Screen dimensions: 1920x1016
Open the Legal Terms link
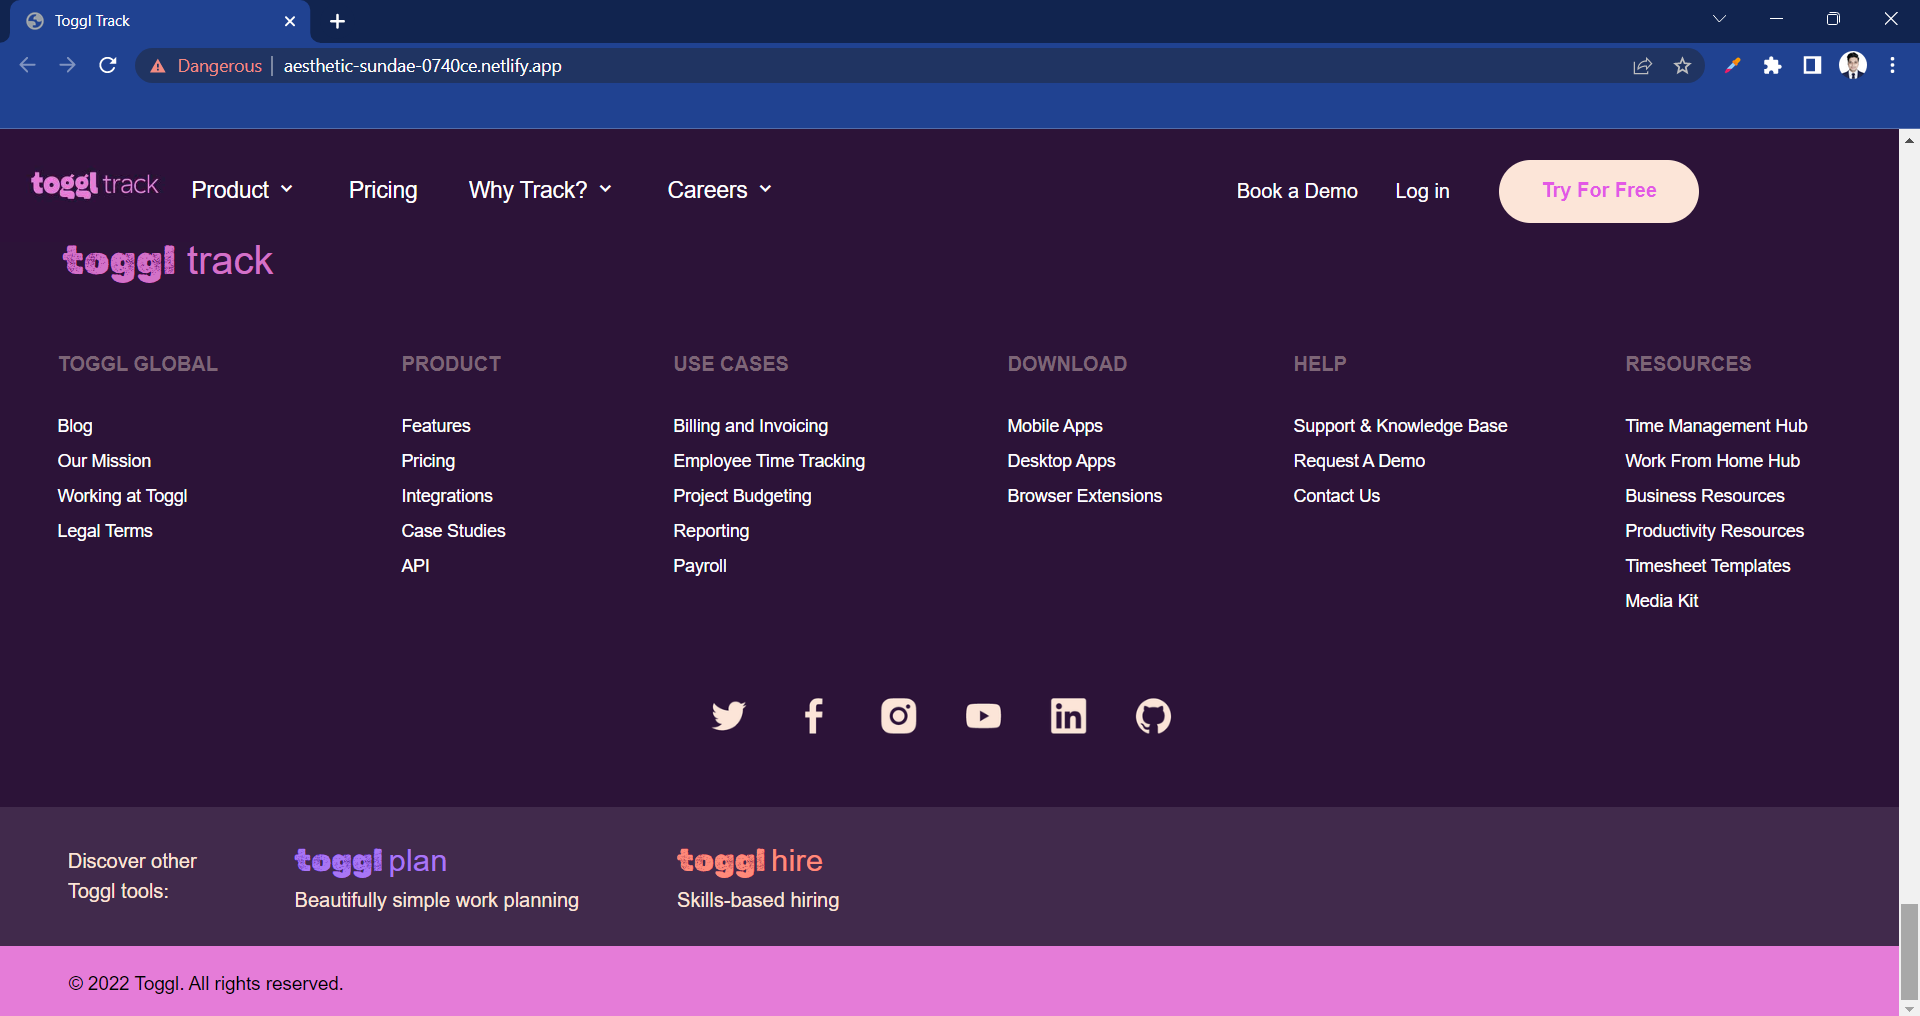coord(105,531)
